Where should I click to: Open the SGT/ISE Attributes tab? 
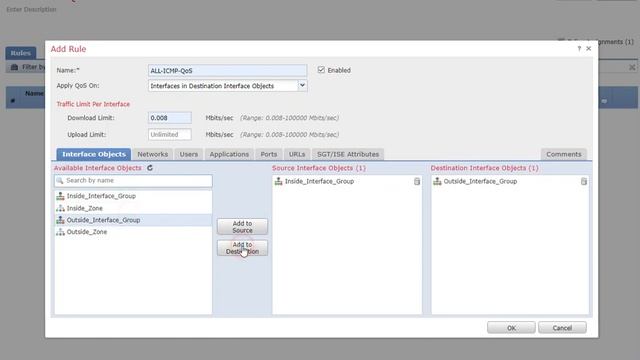(348, 154)
